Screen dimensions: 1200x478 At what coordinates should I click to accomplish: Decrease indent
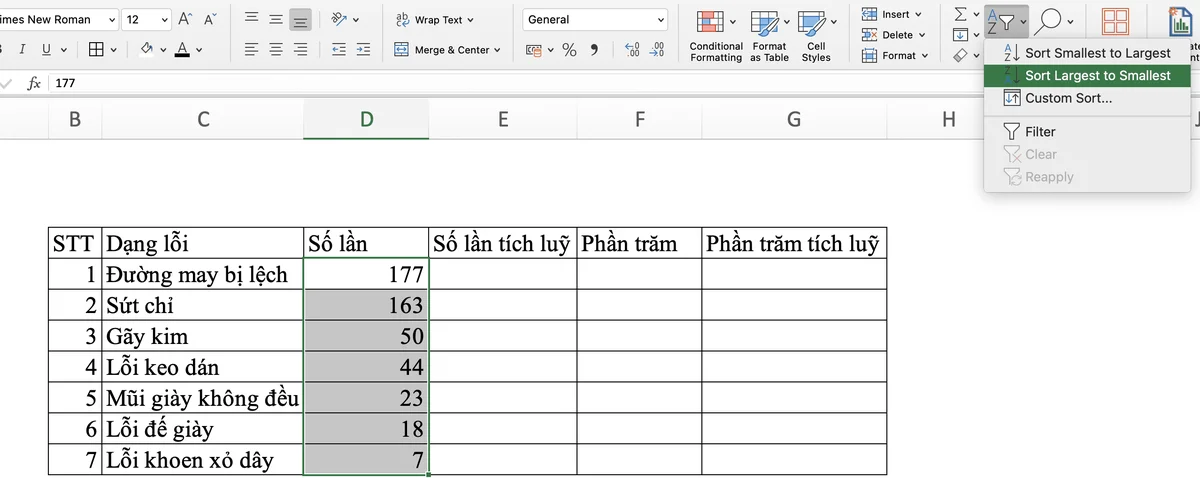(338, 49)
